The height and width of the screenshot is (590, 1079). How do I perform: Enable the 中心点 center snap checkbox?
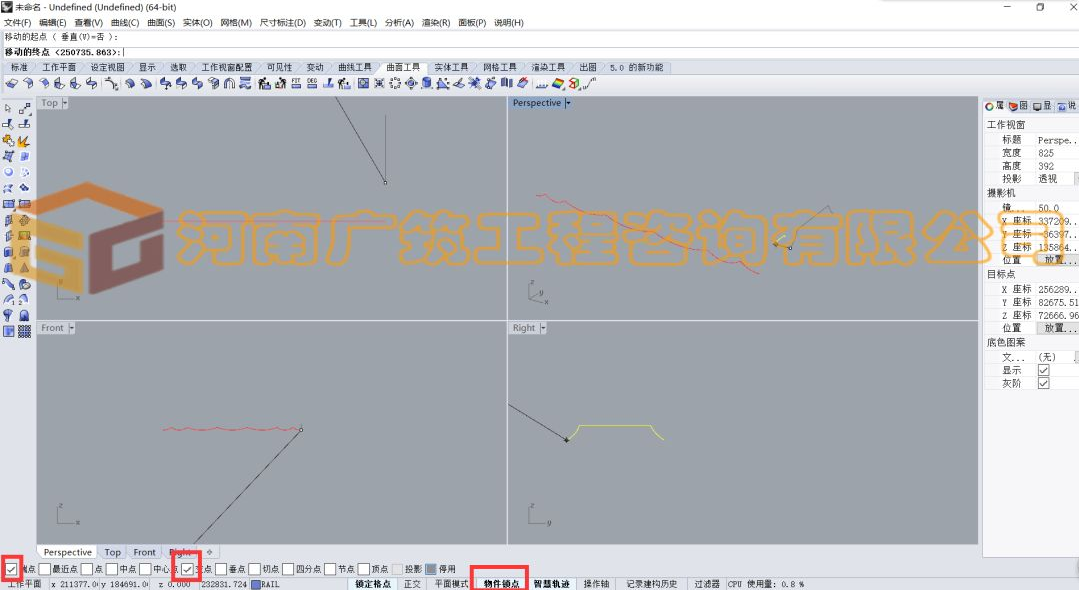[x=145, y=569]
